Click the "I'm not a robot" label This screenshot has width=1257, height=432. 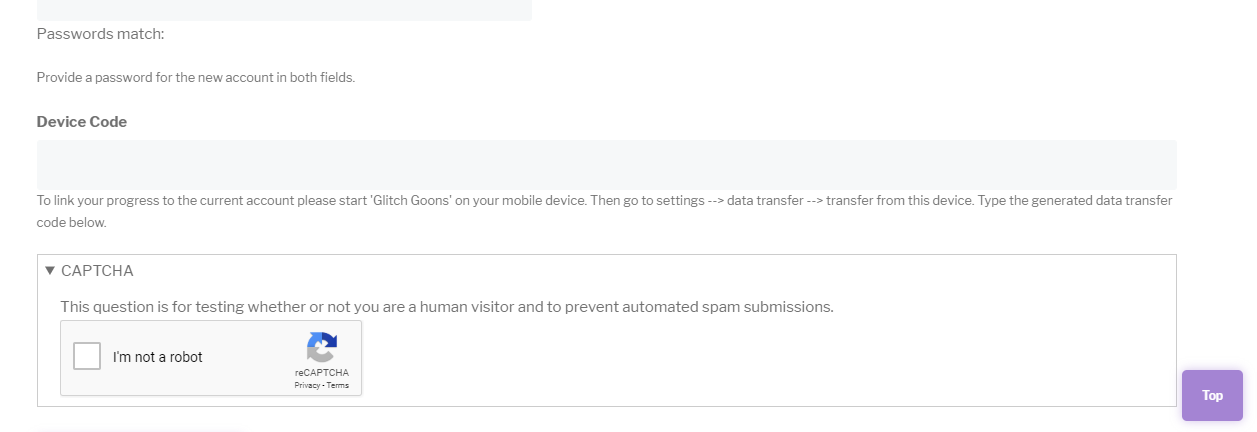coord(158,357)
